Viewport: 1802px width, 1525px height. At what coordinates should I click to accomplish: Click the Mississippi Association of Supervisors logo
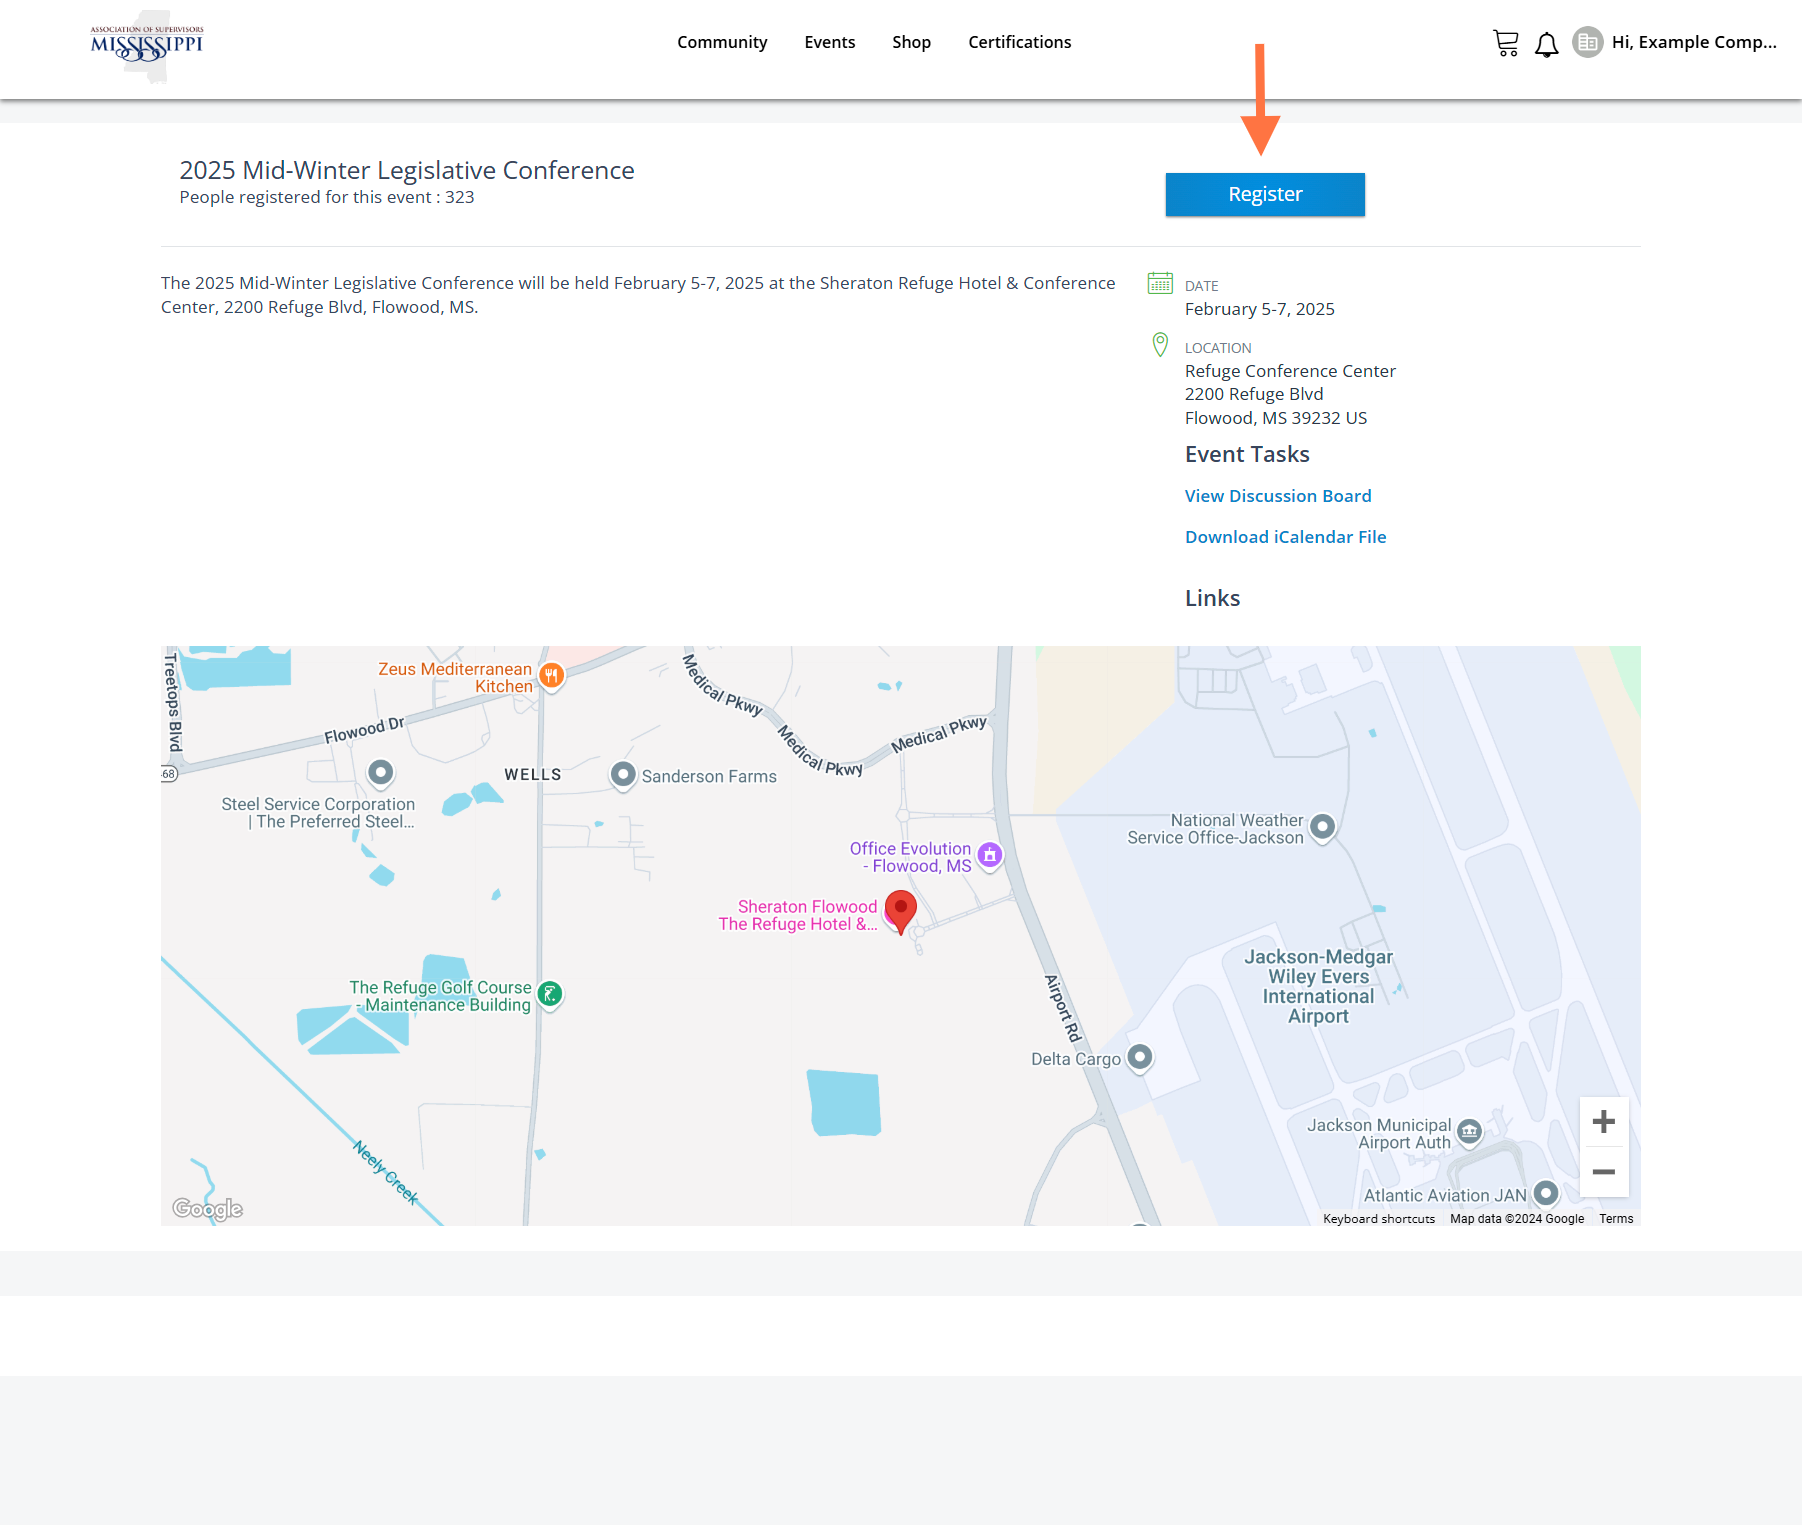pyautogui.click(x=147, y=45)
